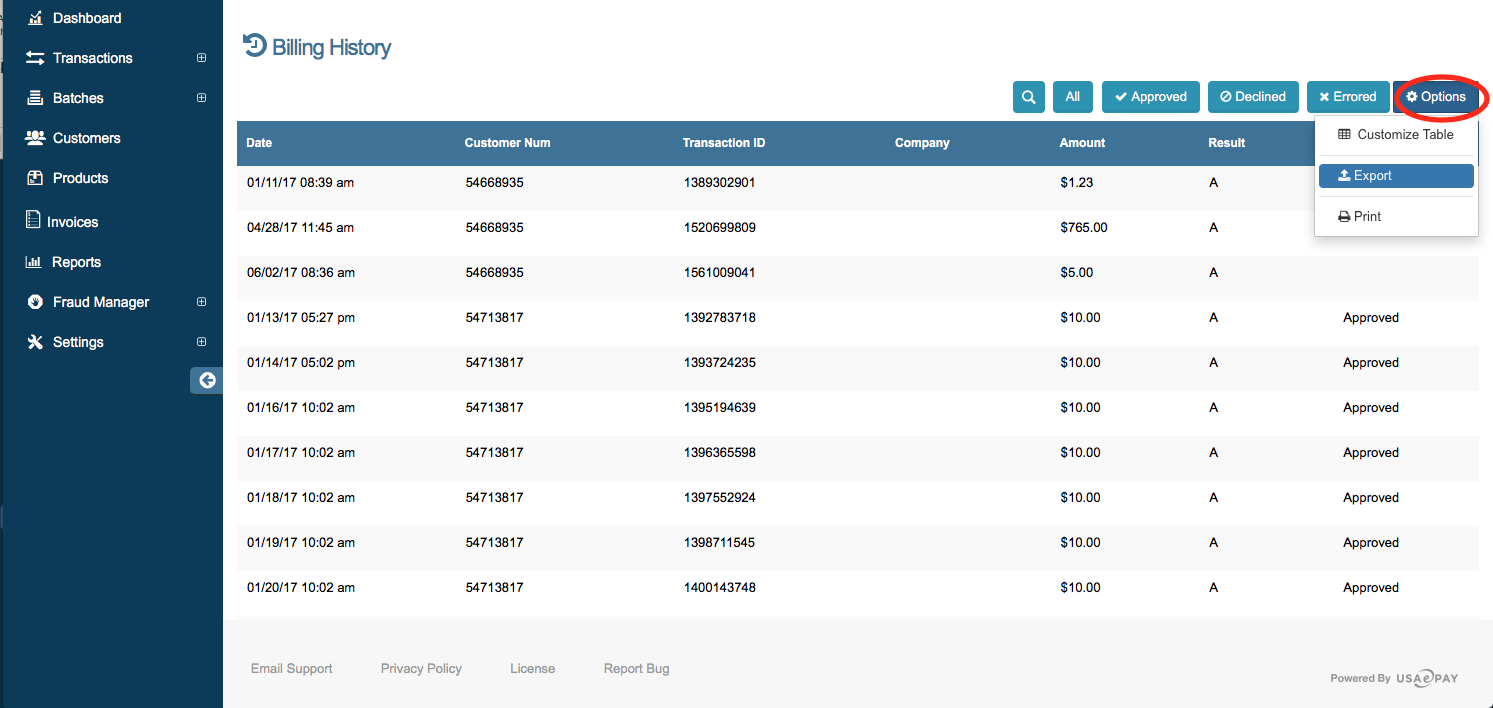Choose Export from the Options menu
Viewport: 1493px width, 708px height.
coord(1396,175)
